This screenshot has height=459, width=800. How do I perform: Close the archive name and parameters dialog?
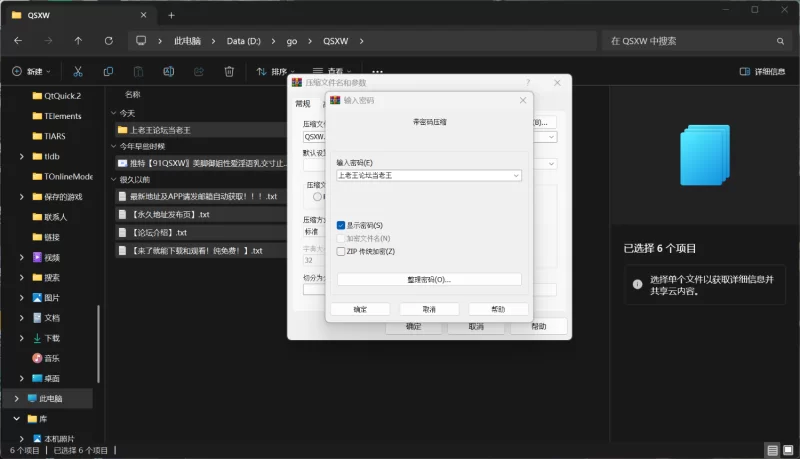click(x=557, y=83)
